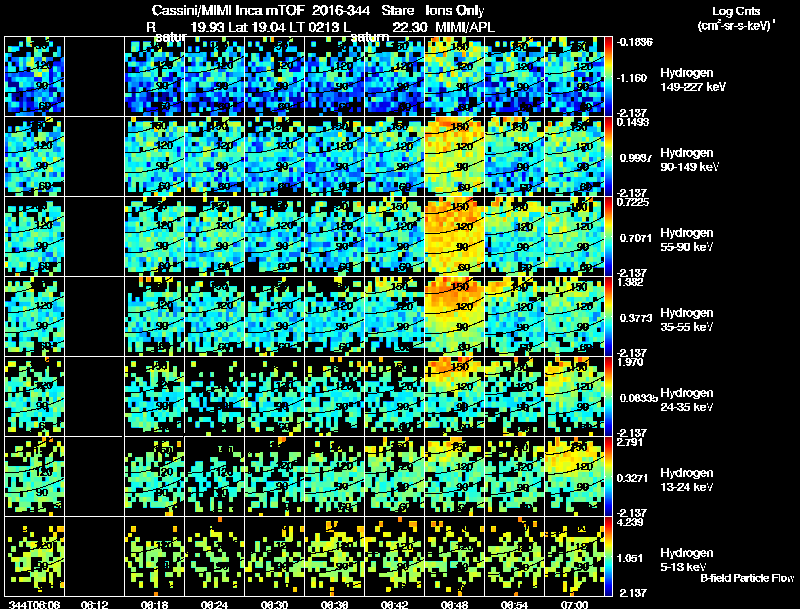The image size is (800, 609).
Task: Open the 5-13 keV image panel at 06:36
Action: (x=334, y=557)
